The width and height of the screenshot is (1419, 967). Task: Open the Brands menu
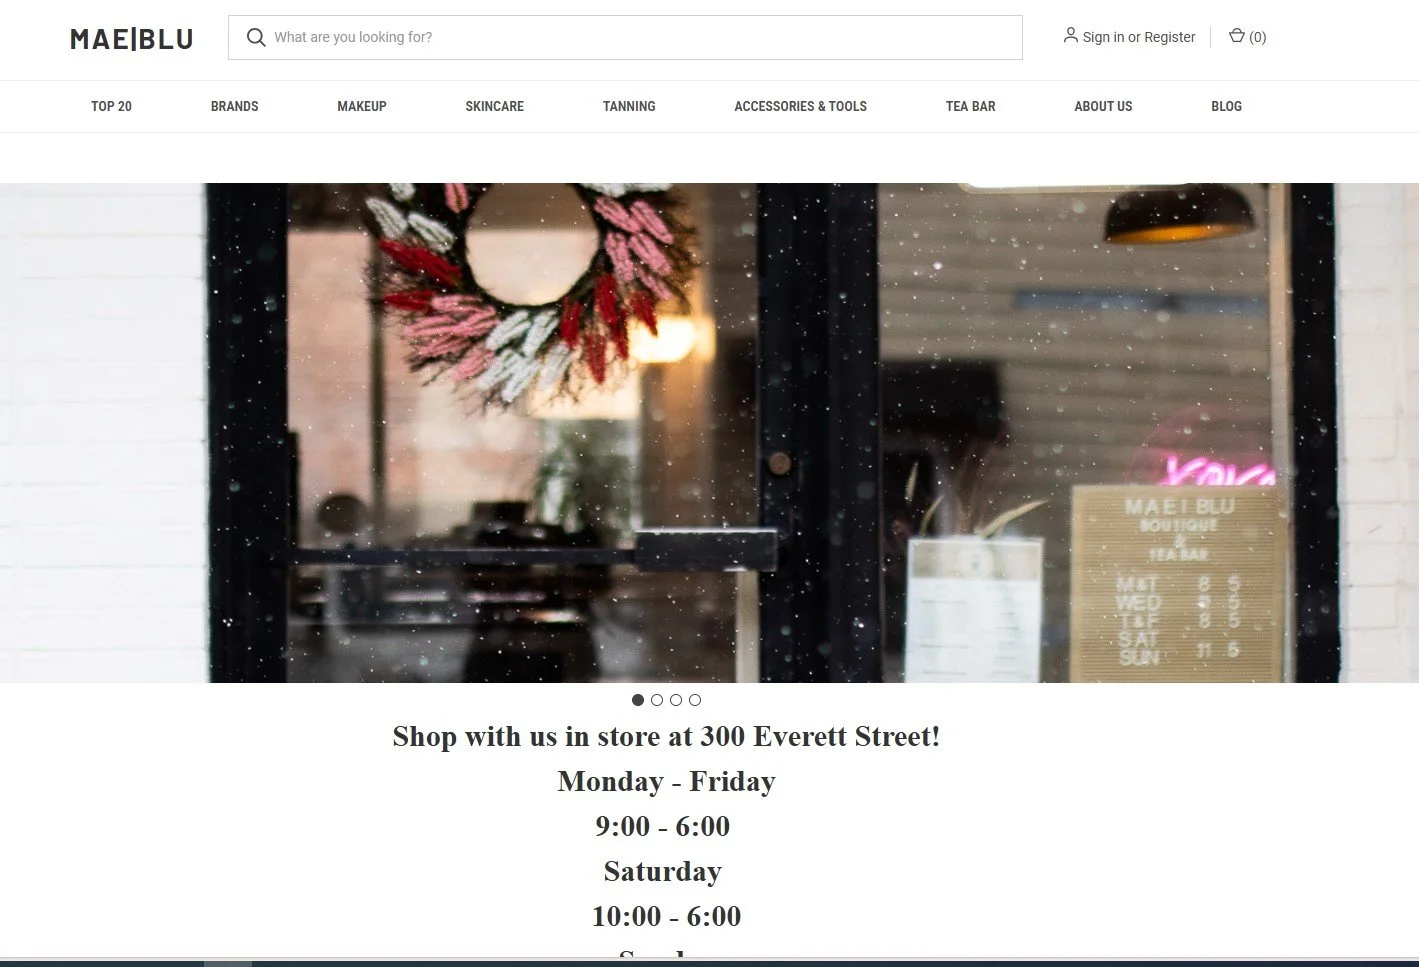click(x=235, y=106)
